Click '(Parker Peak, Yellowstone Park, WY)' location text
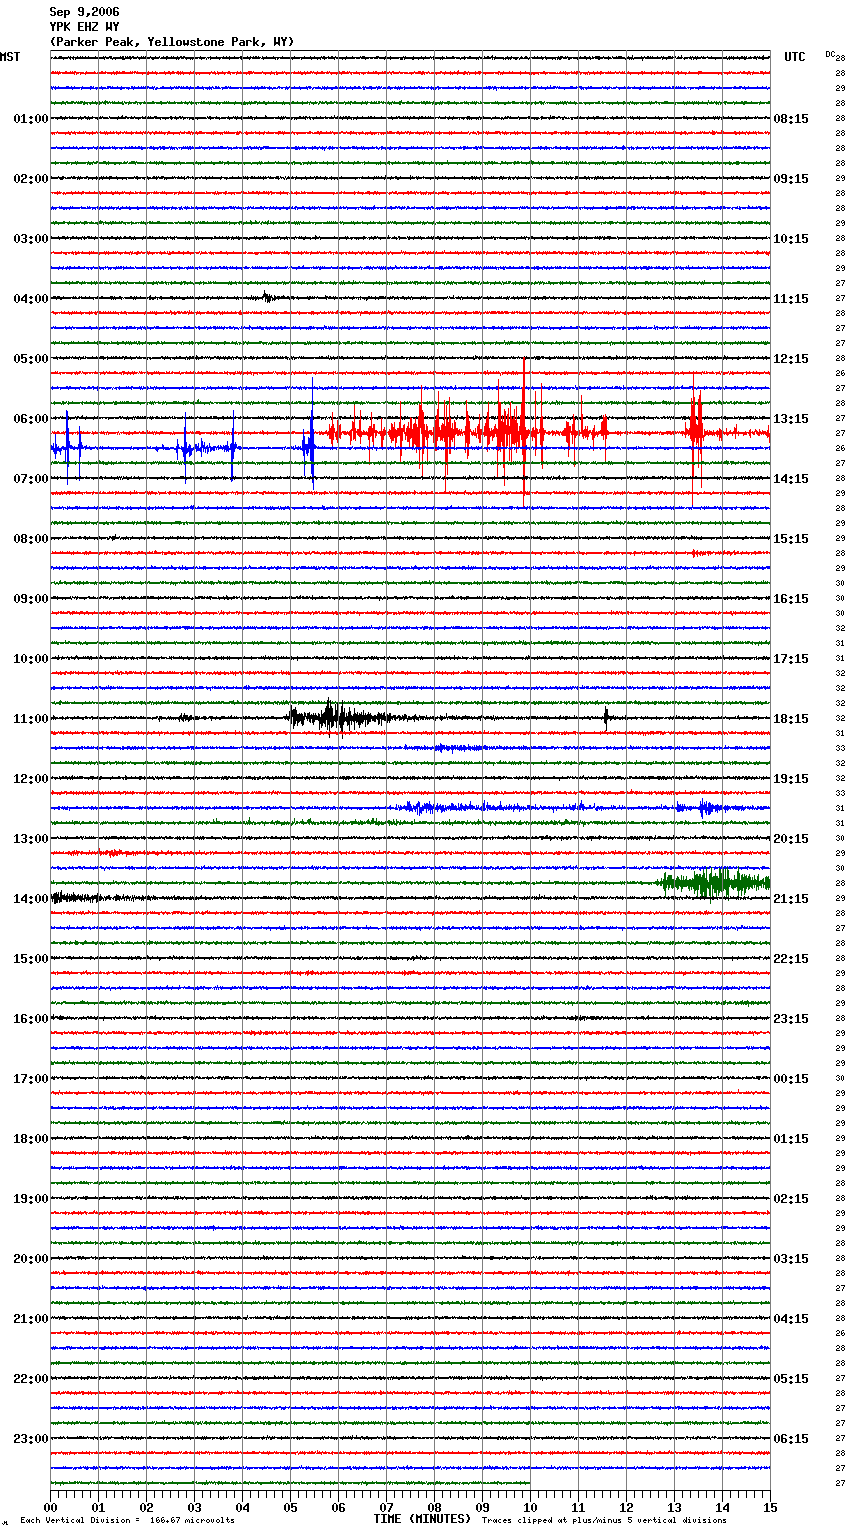Screen dimensions: 850x1534 coord(172,42)
